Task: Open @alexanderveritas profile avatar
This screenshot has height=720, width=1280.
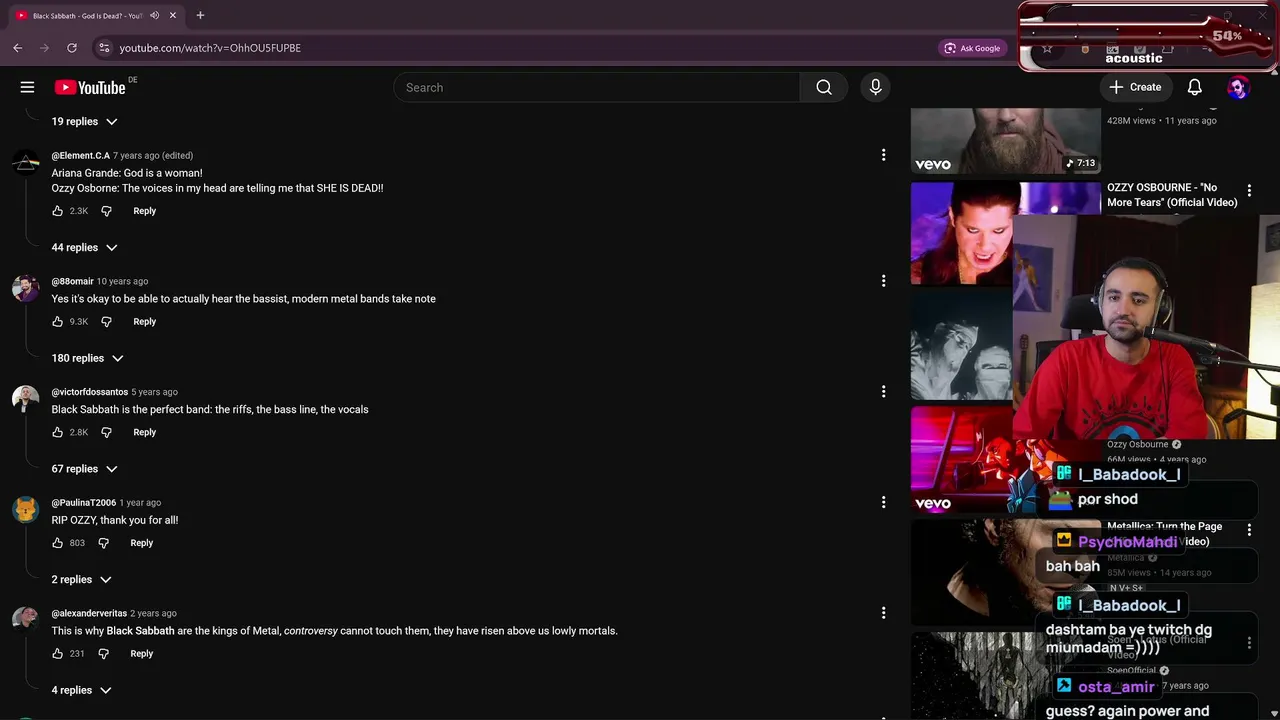Action: 25,621
